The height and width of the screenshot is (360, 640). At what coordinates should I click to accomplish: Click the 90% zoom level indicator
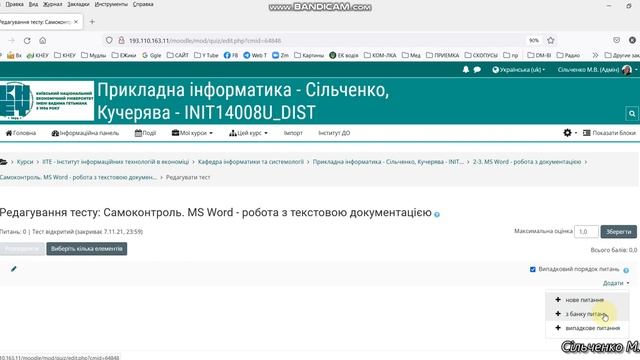[534, 40]
